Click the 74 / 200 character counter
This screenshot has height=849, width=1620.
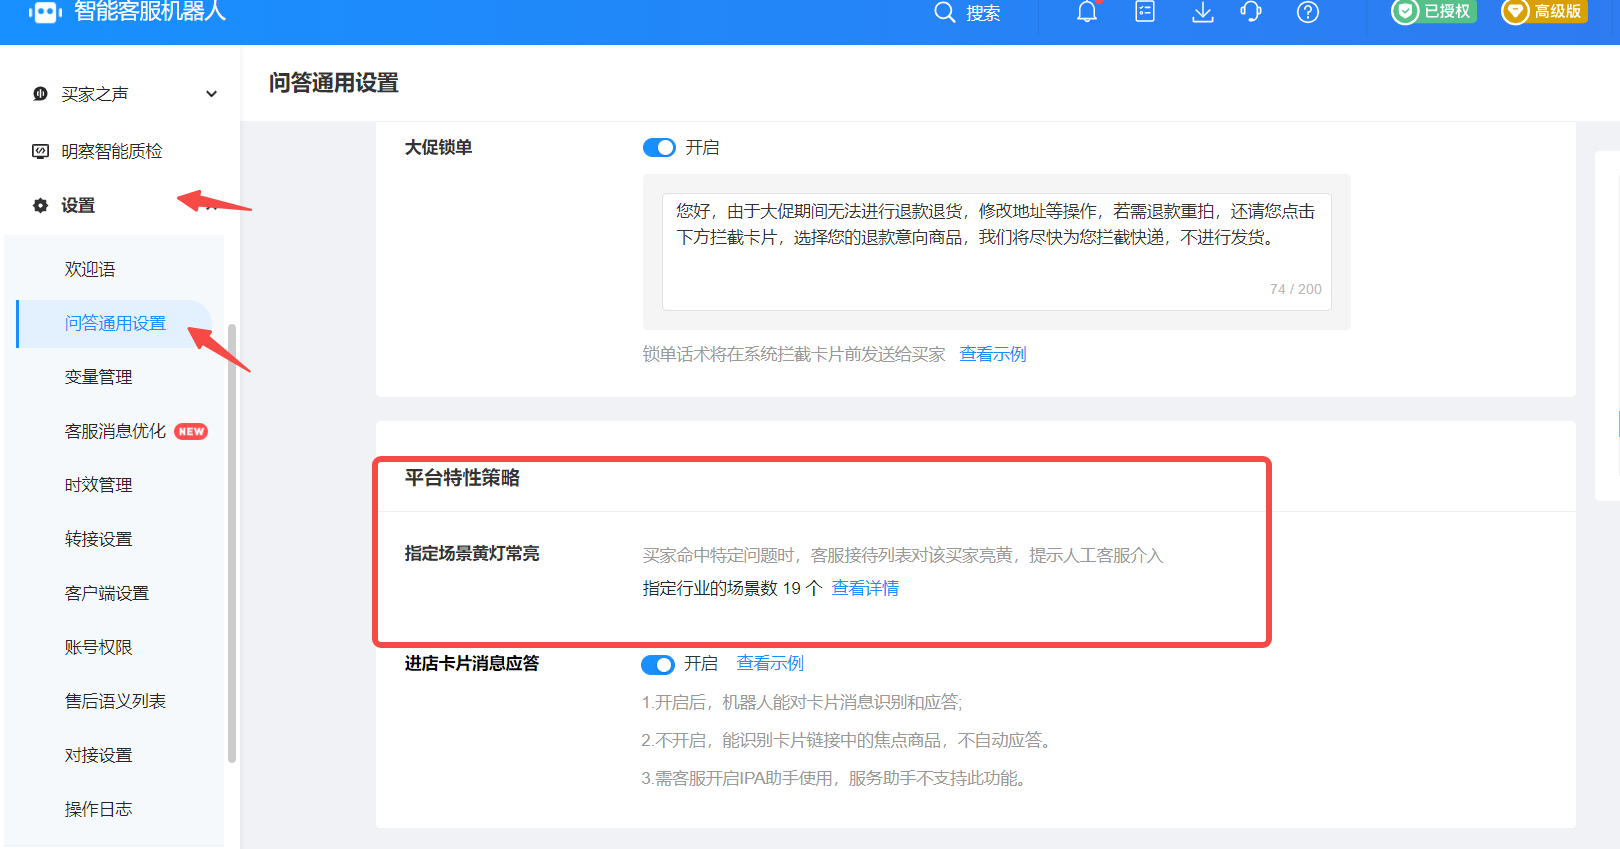pyautogui.click(x=1295, y=289)
